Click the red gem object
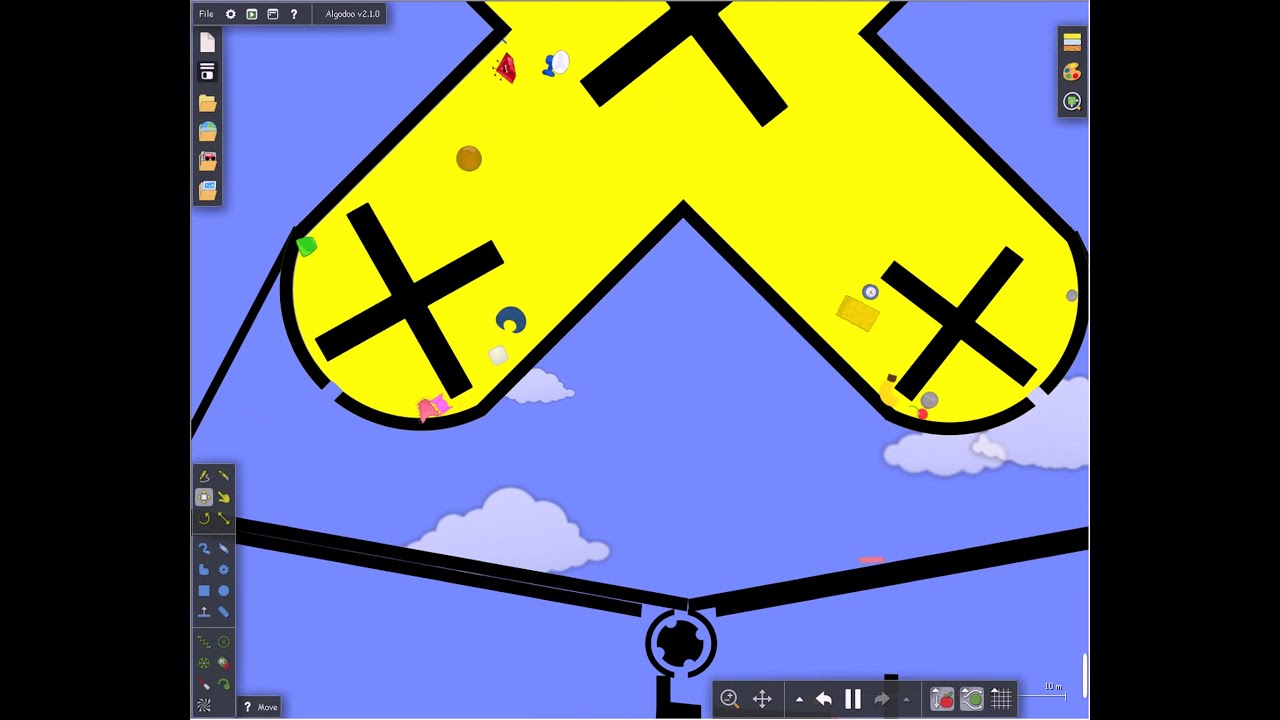The width and height of the screenshot is (1280, 720). [x=505, y=68]
